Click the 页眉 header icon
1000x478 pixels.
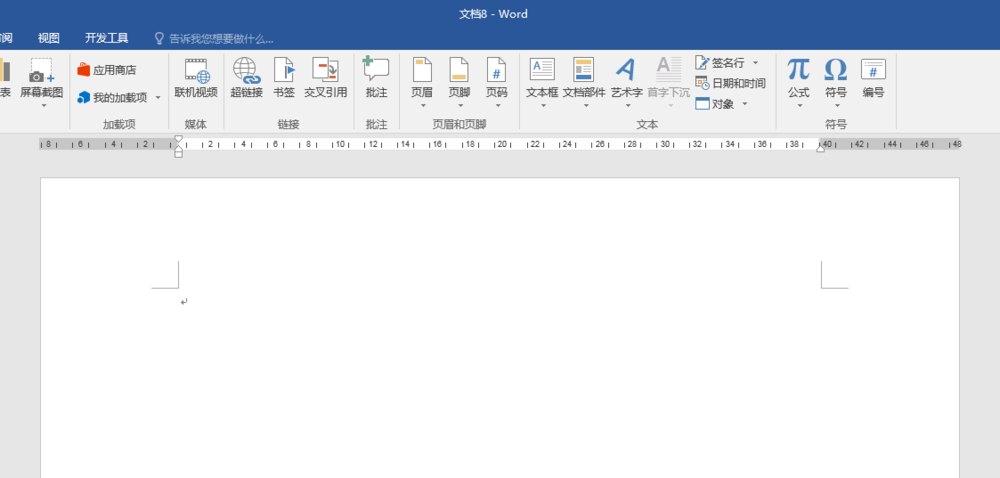click(x=422, y=69)
